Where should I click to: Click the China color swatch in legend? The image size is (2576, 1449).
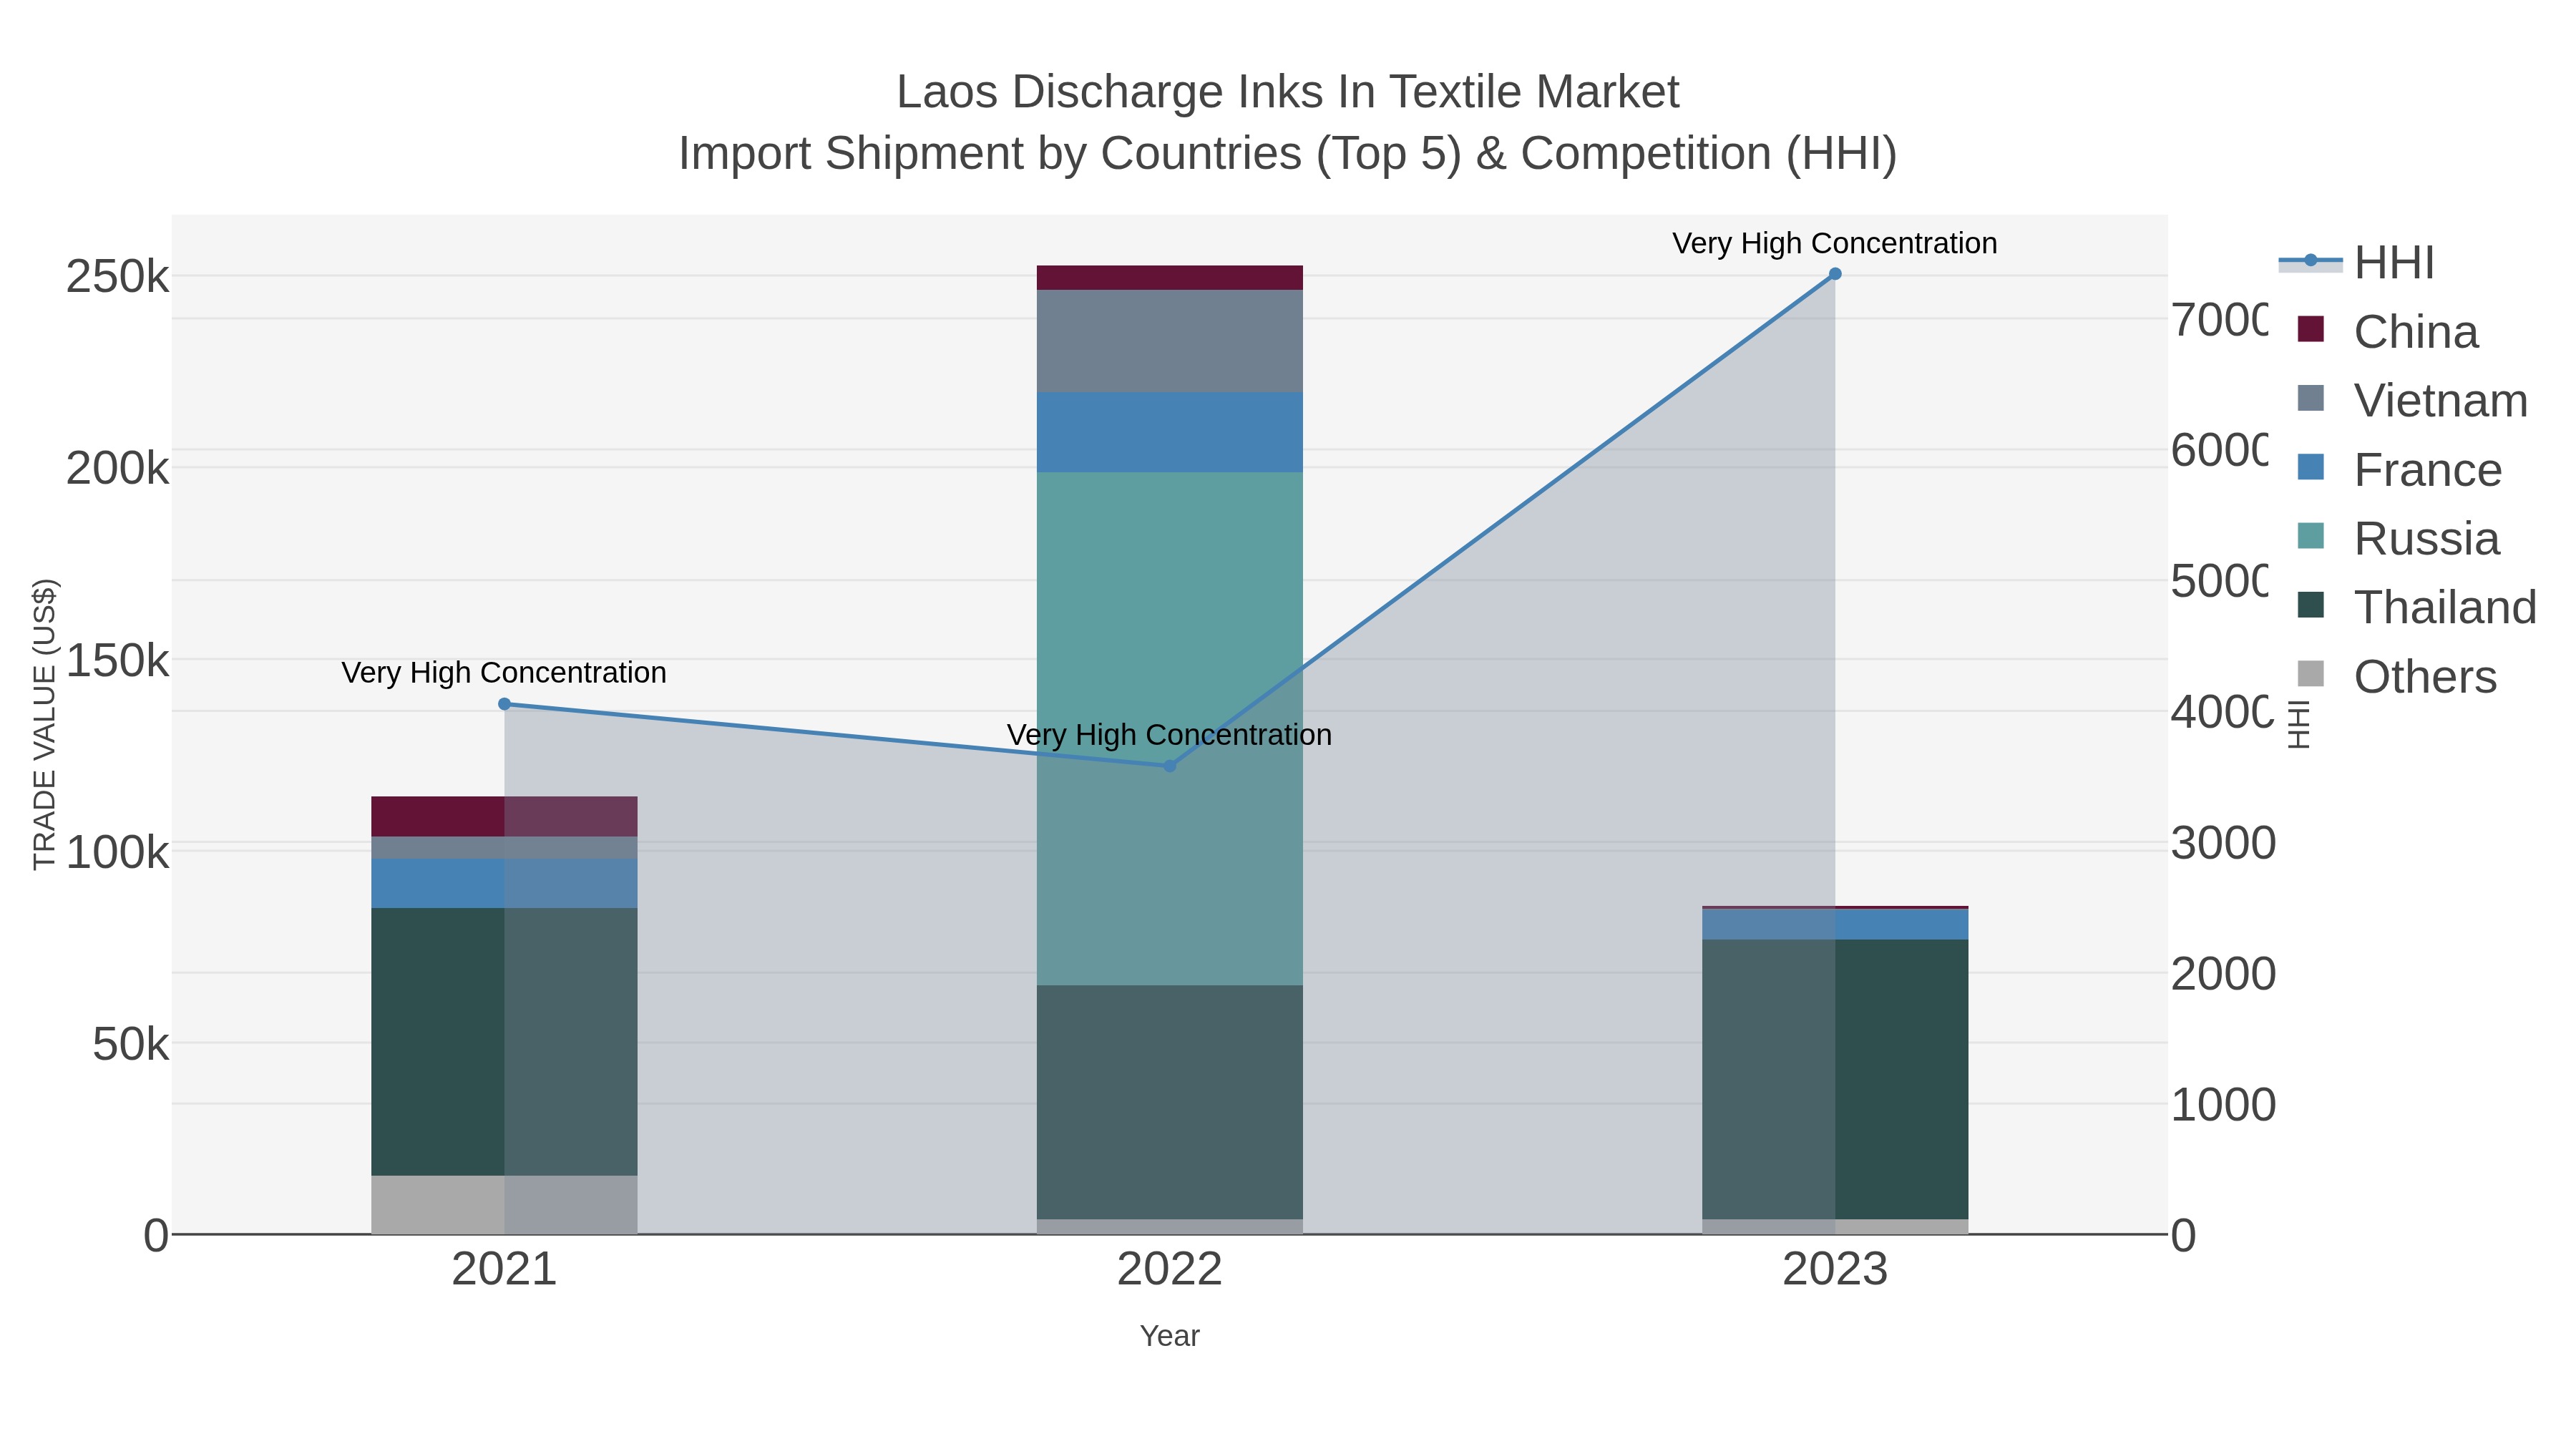click(2311, 329)
